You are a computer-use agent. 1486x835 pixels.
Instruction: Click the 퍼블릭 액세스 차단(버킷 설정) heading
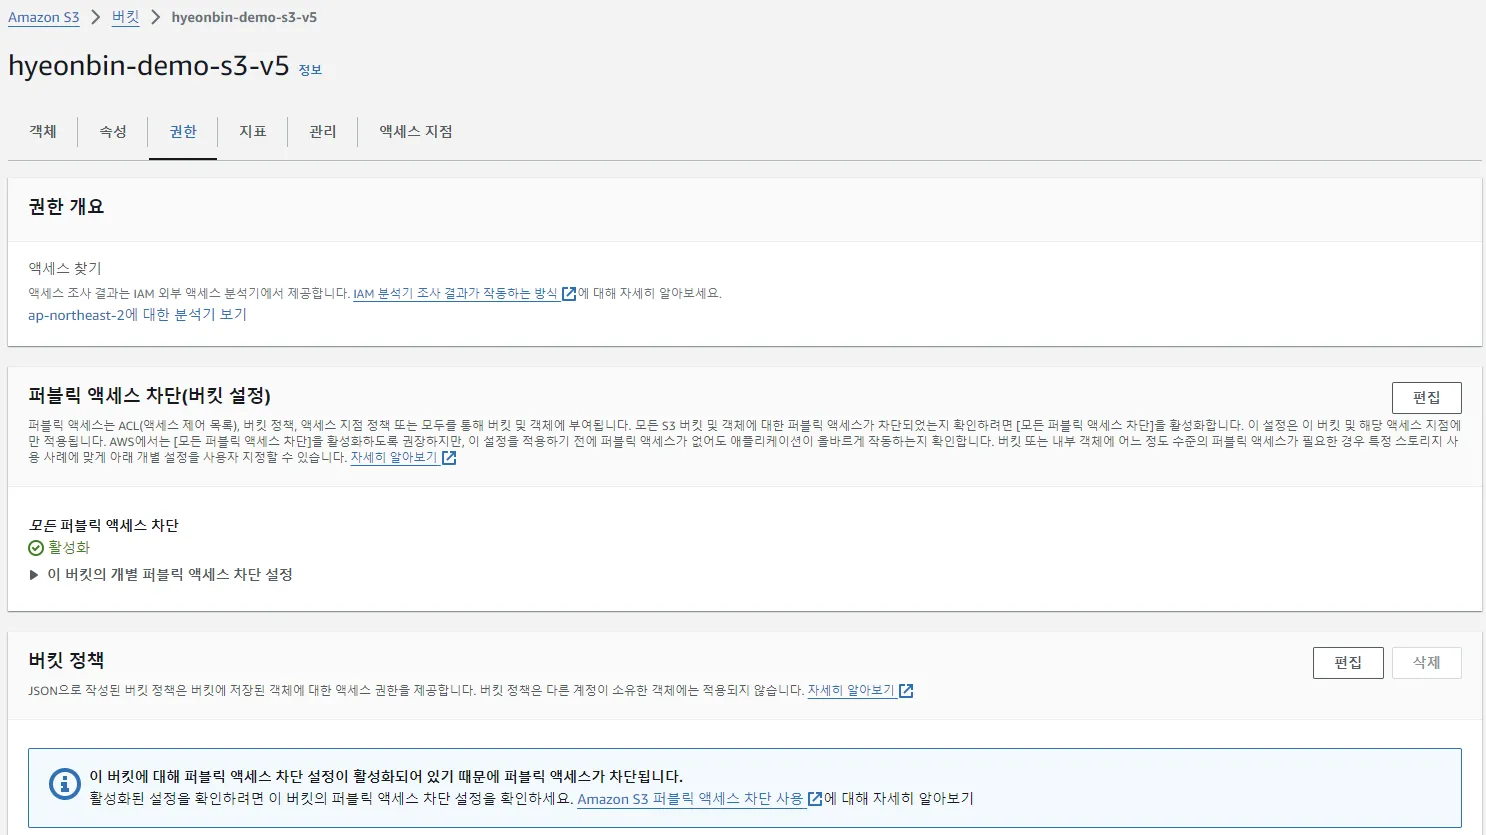(x=149, y=396)
